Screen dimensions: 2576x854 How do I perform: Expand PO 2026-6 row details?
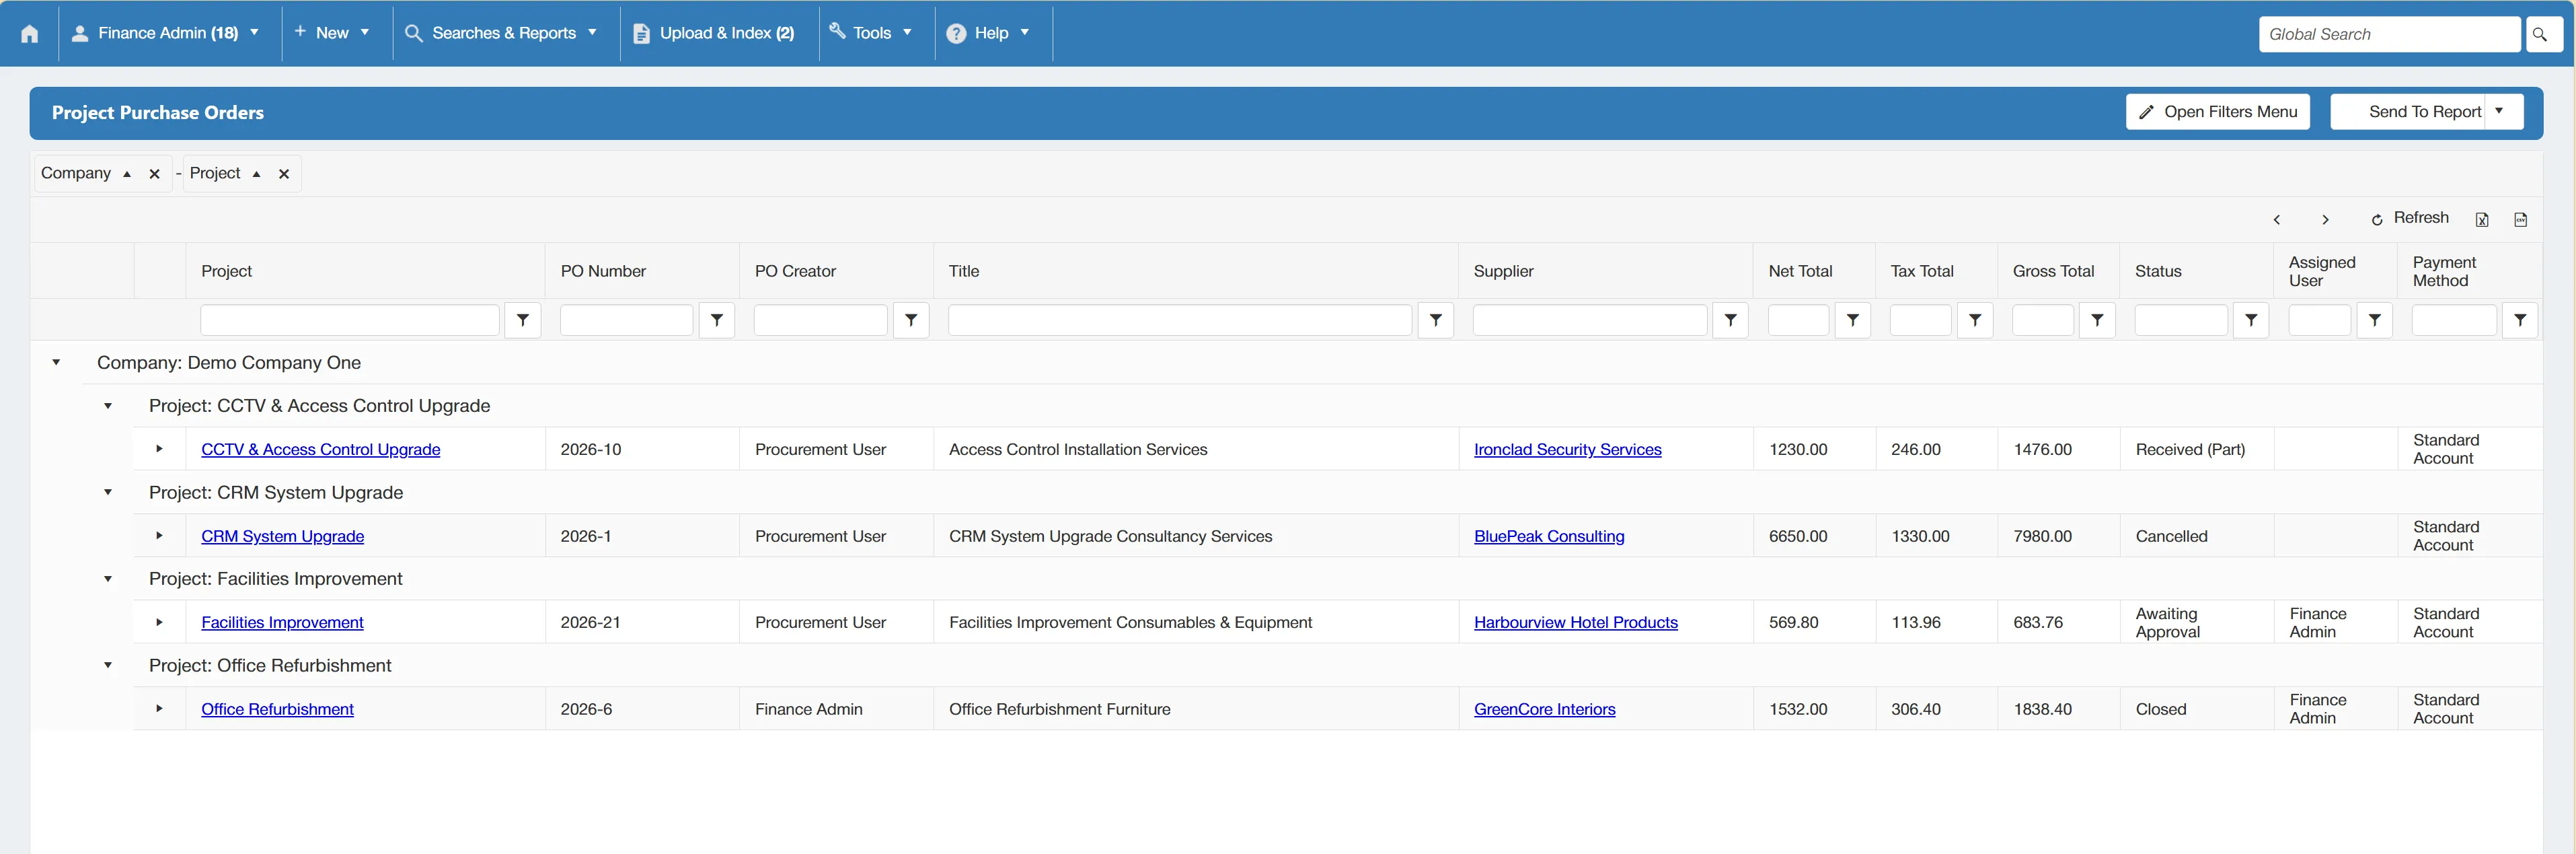click(x=159, y=709)
